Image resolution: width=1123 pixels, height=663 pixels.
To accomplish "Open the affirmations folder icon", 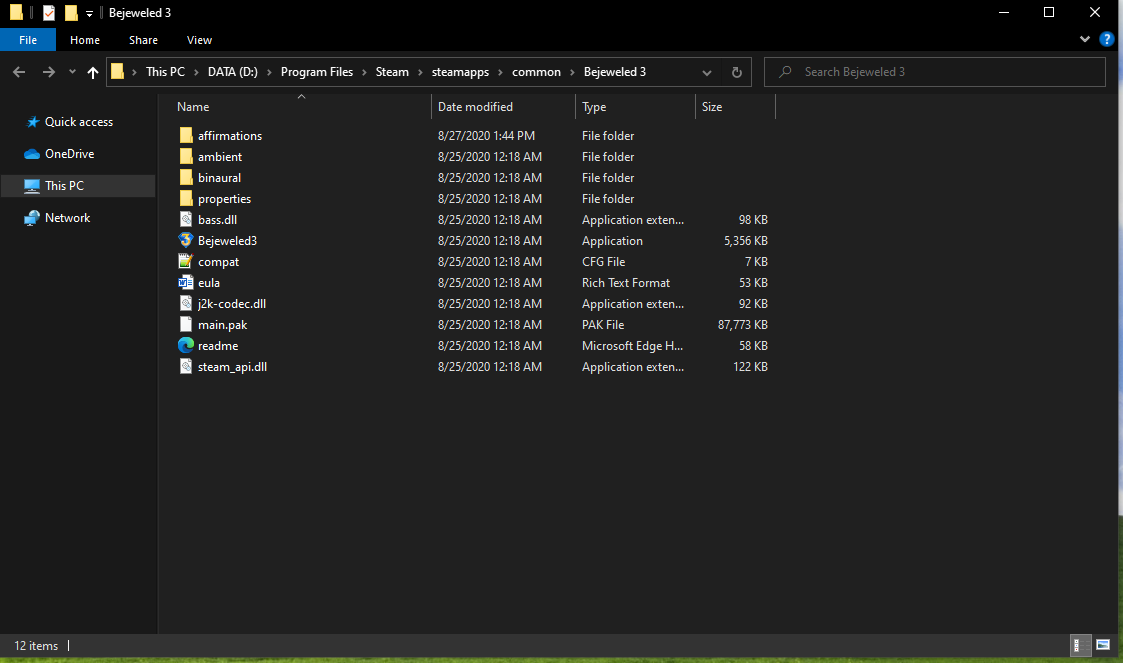I will pyautogui.click(x=185, y=135).
